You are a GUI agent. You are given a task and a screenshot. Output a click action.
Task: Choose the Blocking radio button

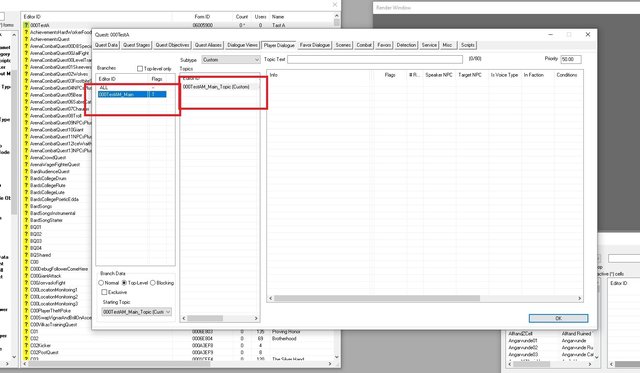(x=153, y=283)
